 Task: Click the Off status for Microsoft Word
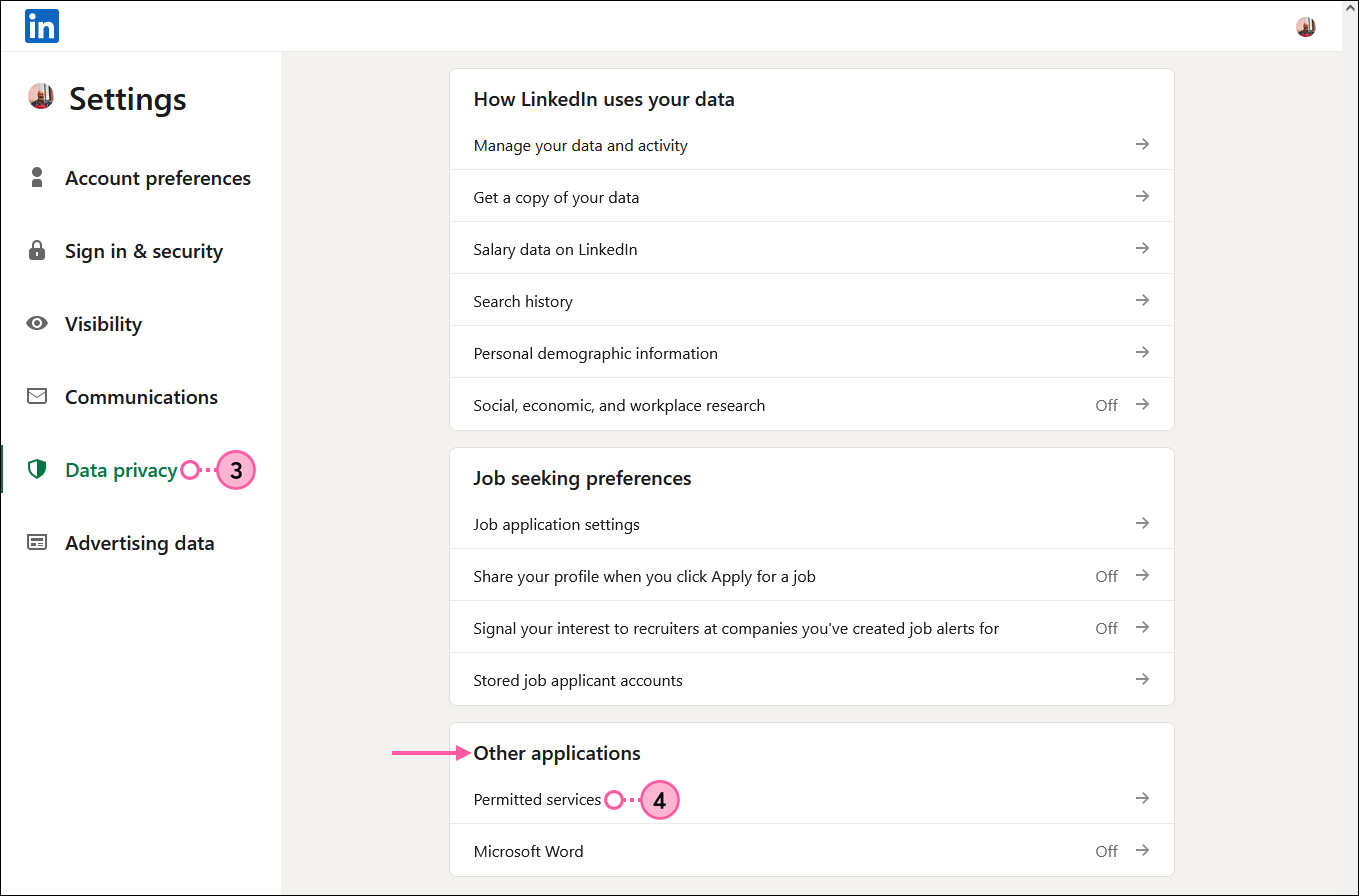(1106, 851)
